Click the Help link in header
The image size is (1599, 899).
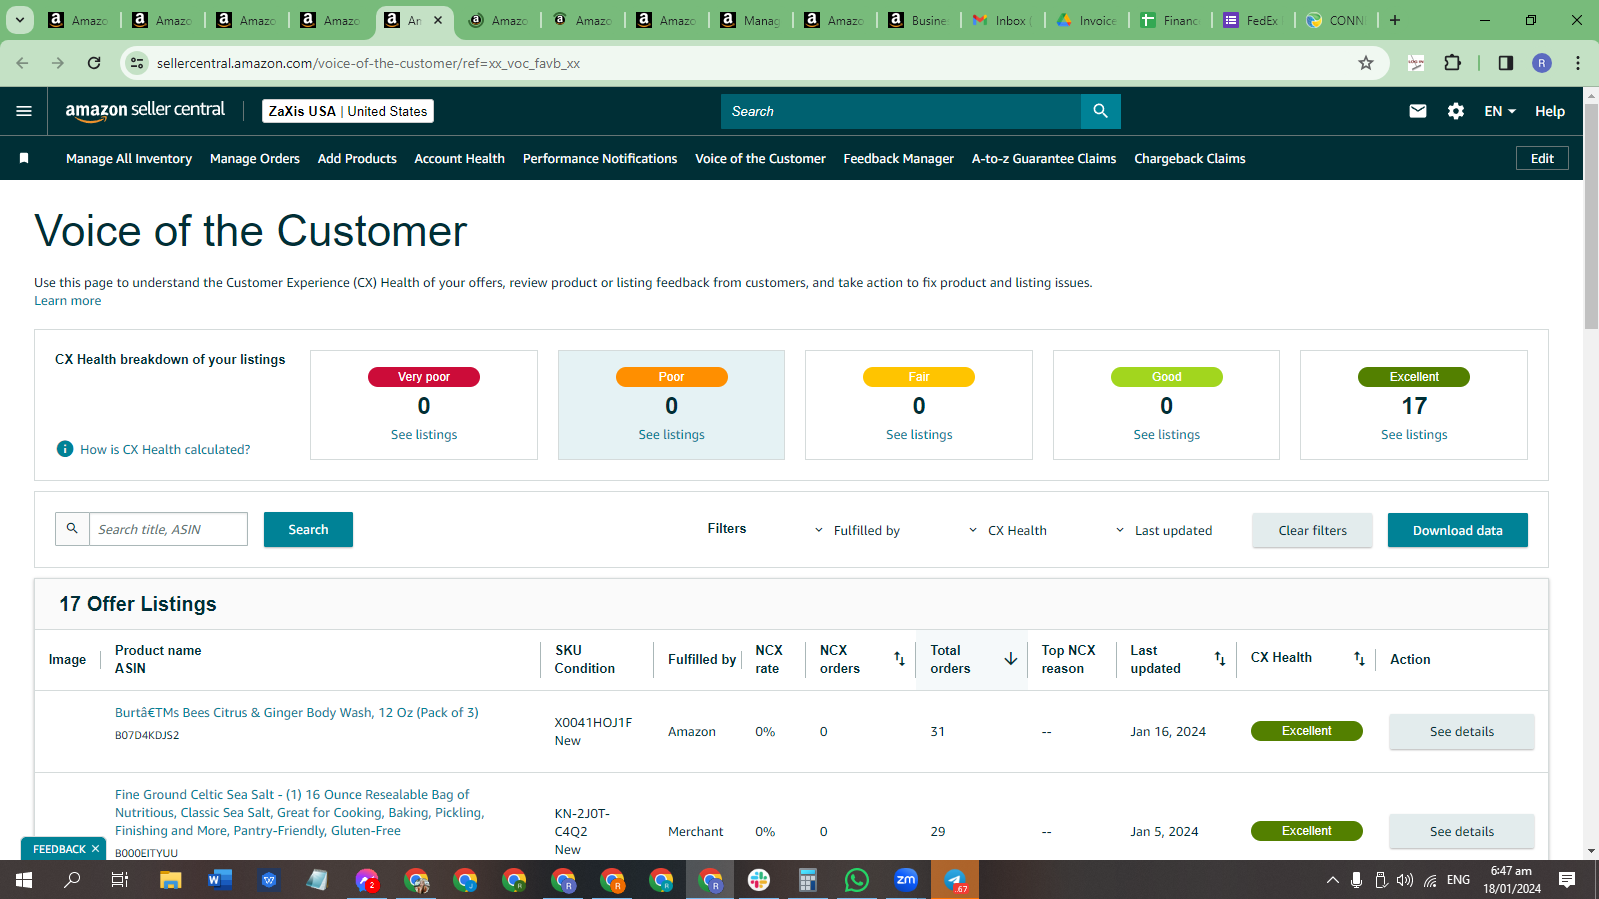[1550, 111]
